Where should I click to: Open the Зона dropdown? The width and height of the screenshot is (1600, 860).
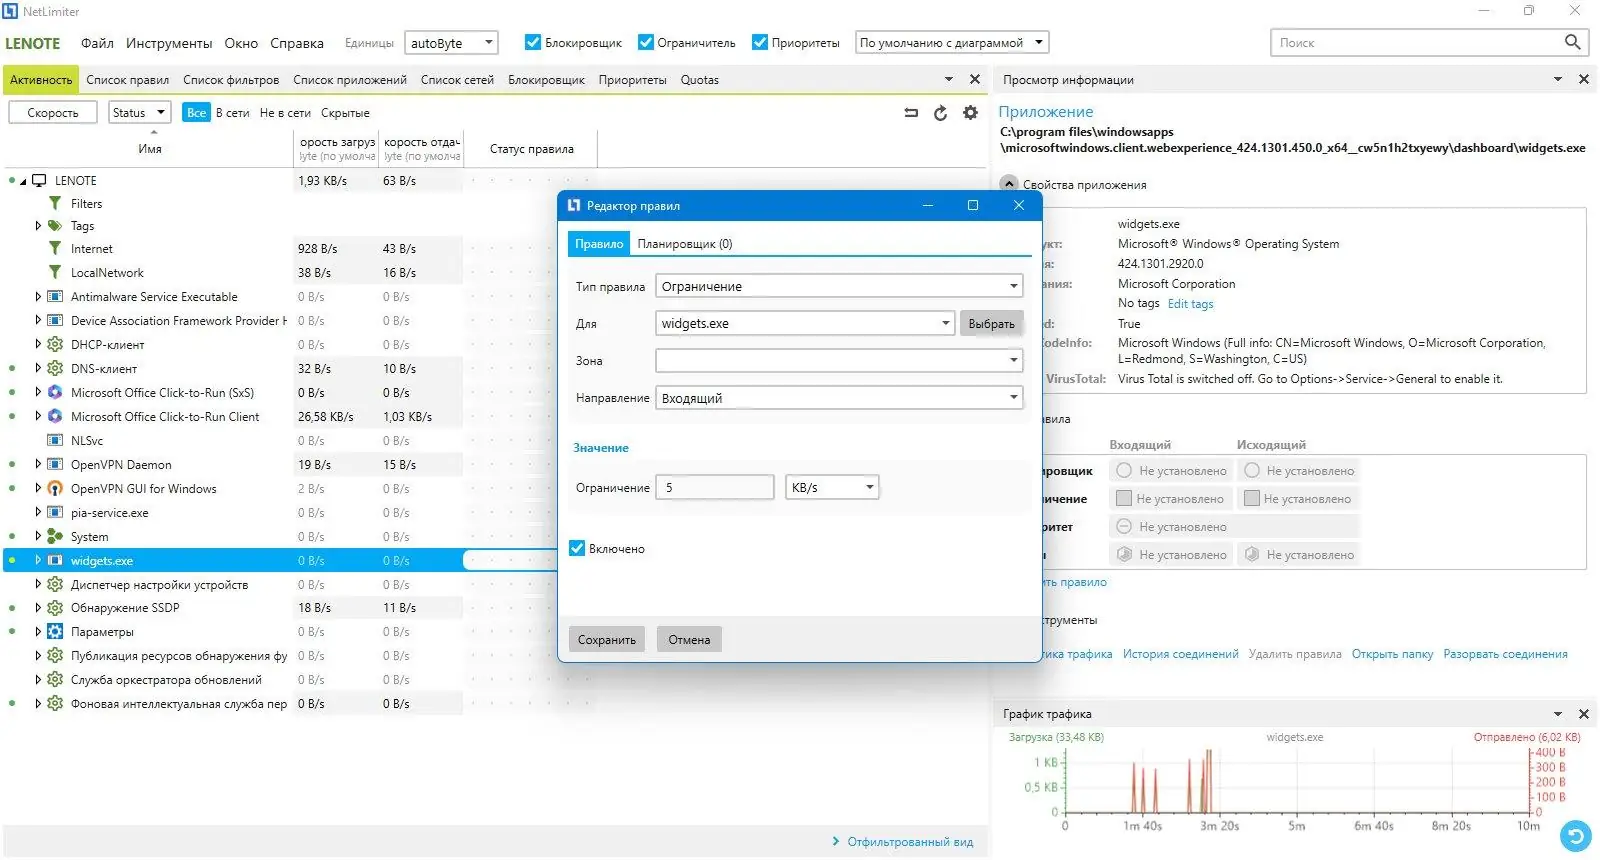[x=839, y=360]
